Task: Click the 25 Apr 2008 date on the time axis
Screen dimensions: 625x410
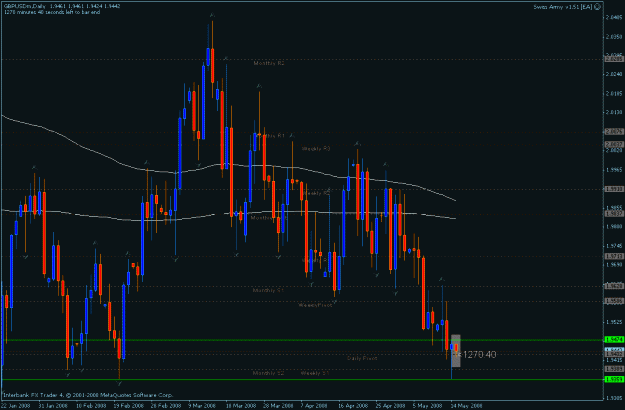Action: pos(390,406)
